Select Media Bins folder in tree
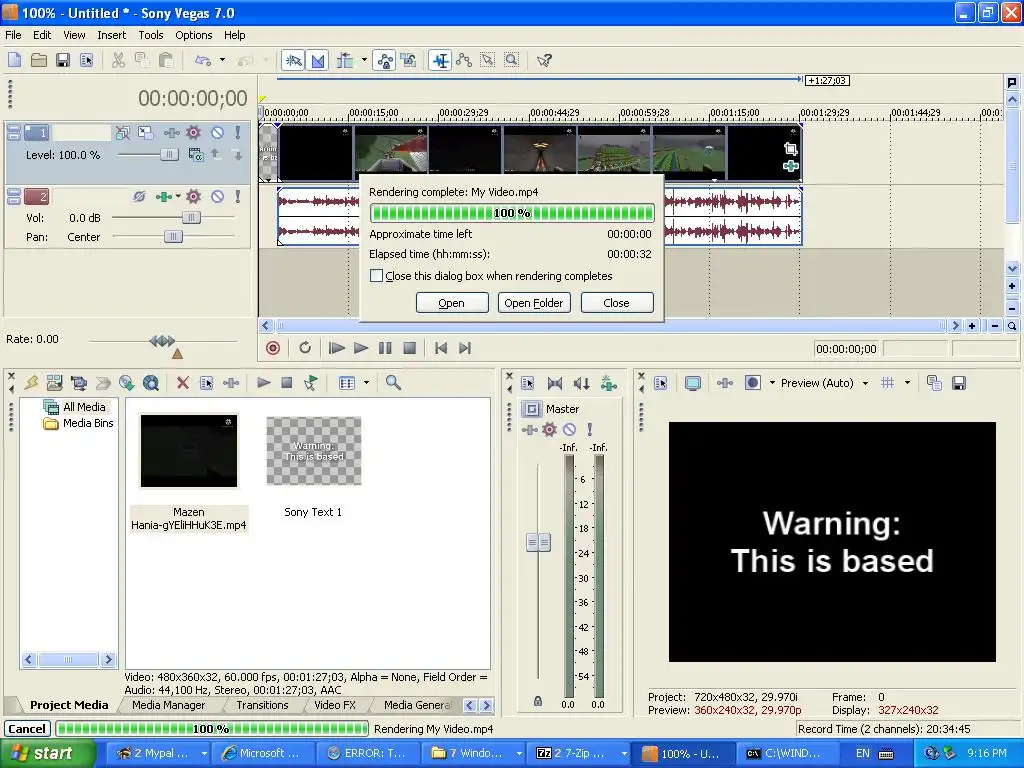Viewport: 1024px width, 768px height. (x=79, y=423)
